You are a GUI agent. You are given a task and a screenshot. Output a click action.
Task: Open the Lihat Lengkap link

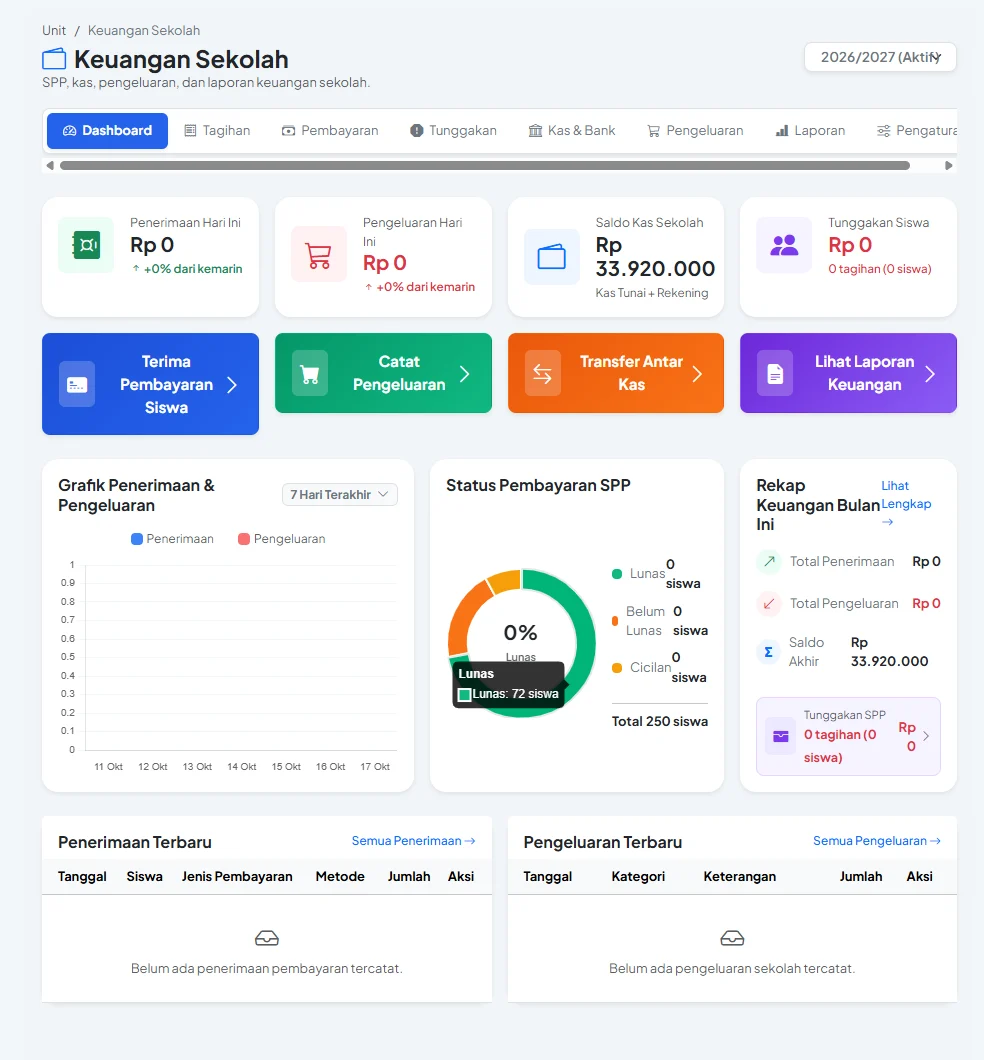point(906,504)
